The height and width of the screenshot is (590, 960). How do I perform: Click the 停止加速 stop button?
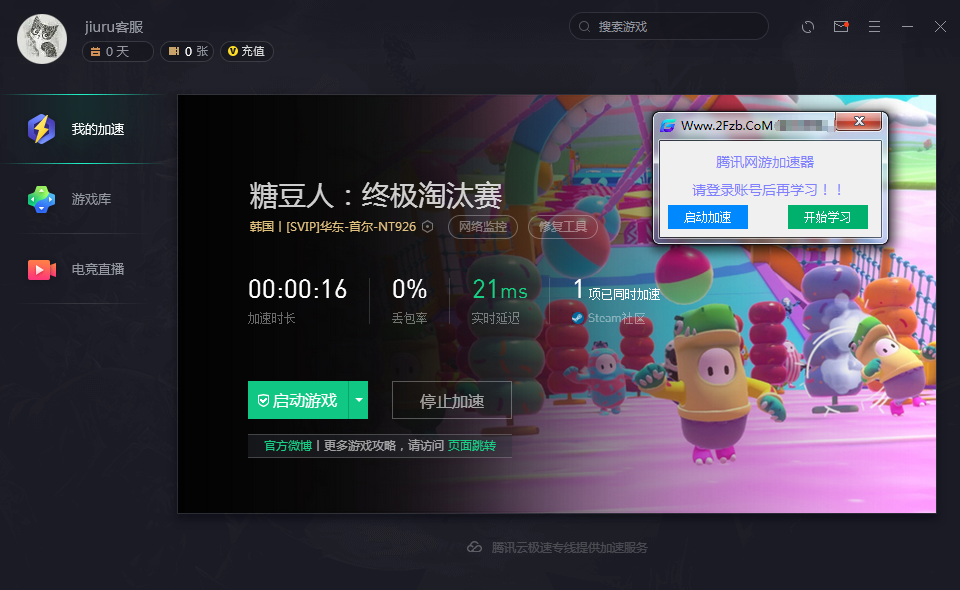click(x=452, y=400)
